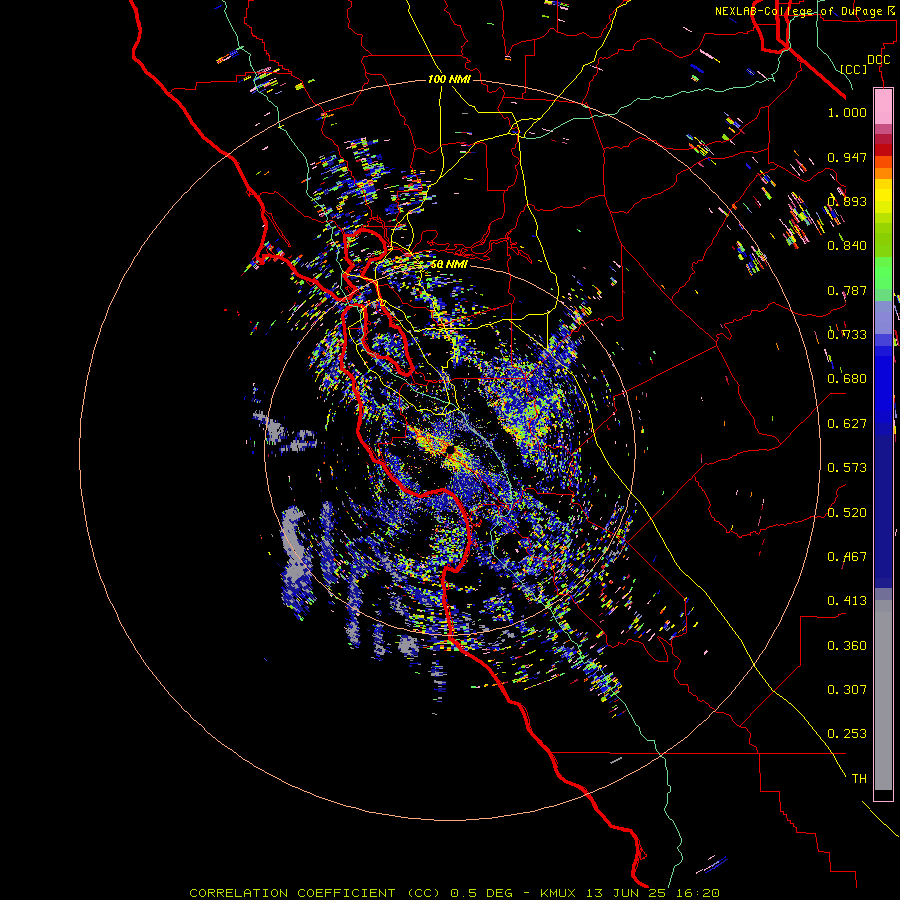Select the 0.733 scale value
This screenshot has height=900, width=900.
pyautogui.click(x=847, y=335)
